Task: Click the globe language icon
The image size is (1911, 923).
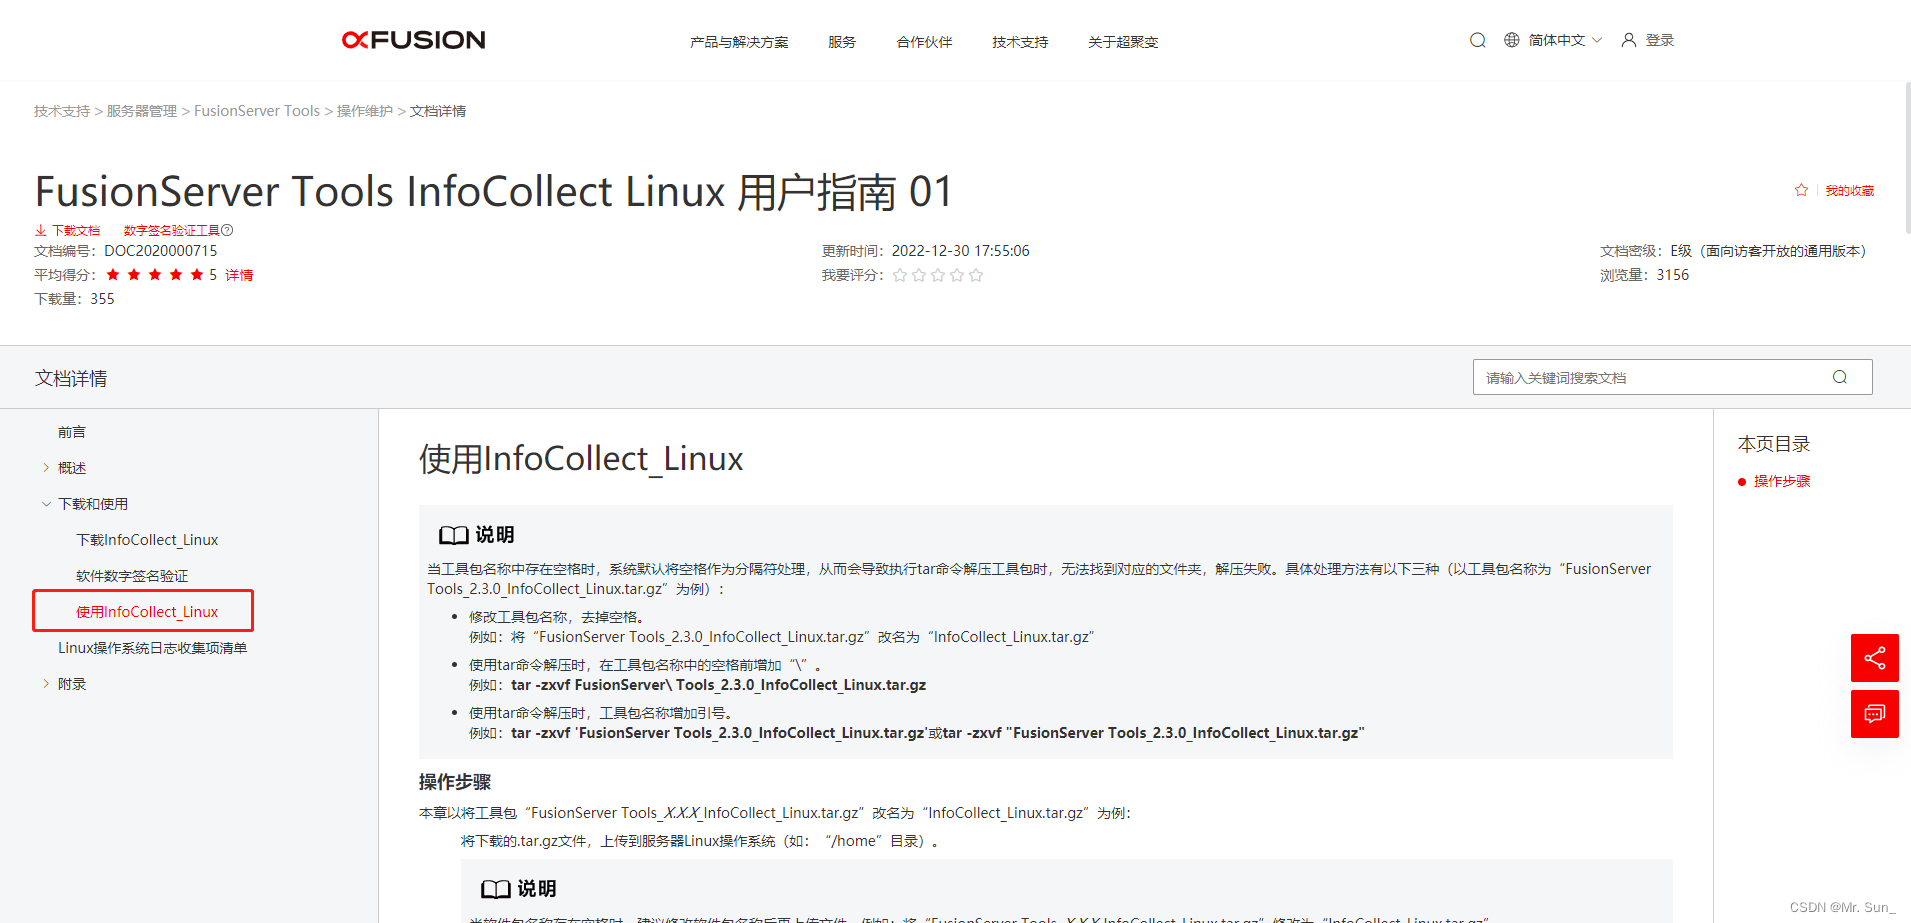Action: pos(1512,40)
